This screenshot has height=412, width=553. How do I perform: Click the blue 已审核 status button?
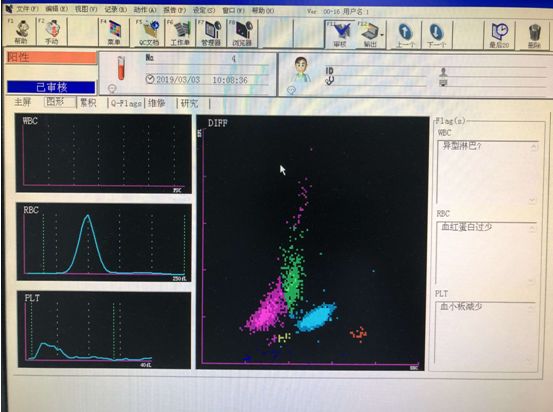tap(51, 87)
